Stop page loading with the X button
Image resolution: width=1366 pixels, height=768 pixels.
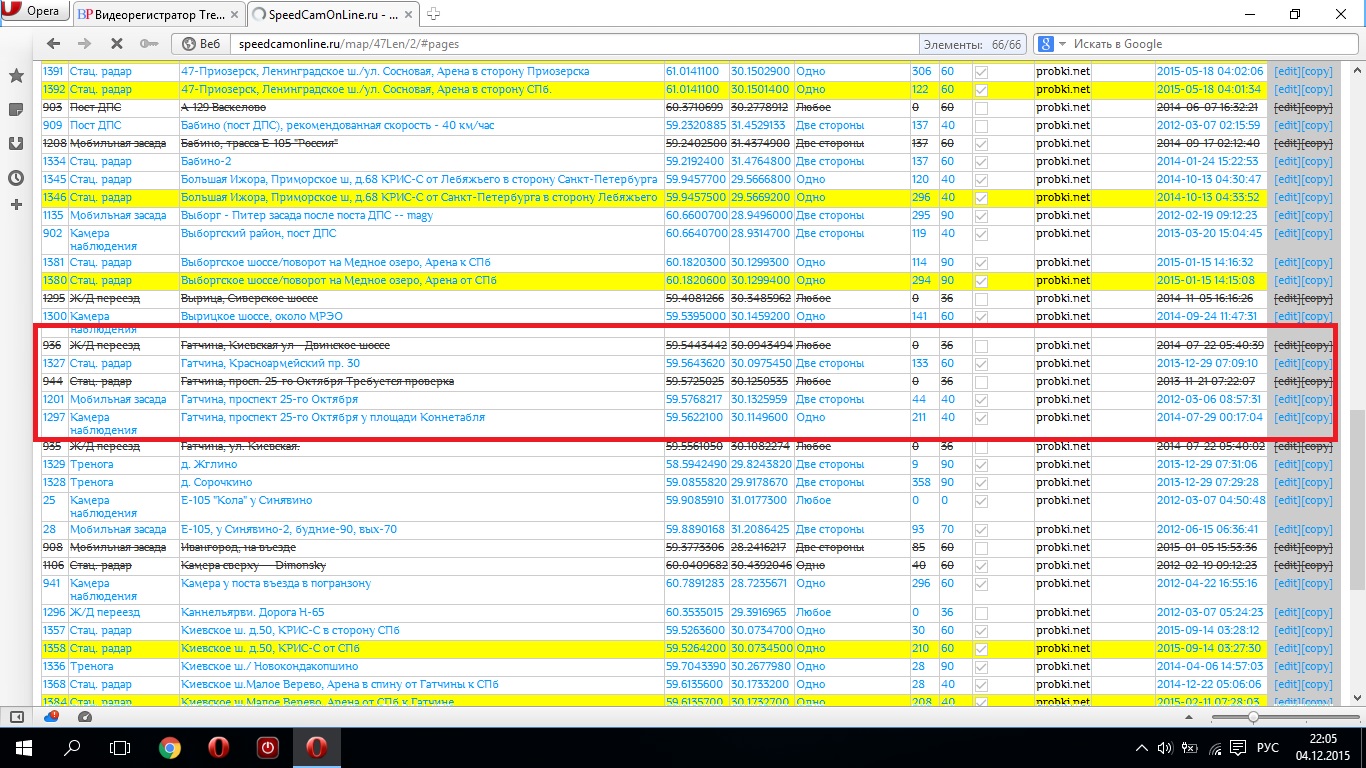tap(116, 44)
